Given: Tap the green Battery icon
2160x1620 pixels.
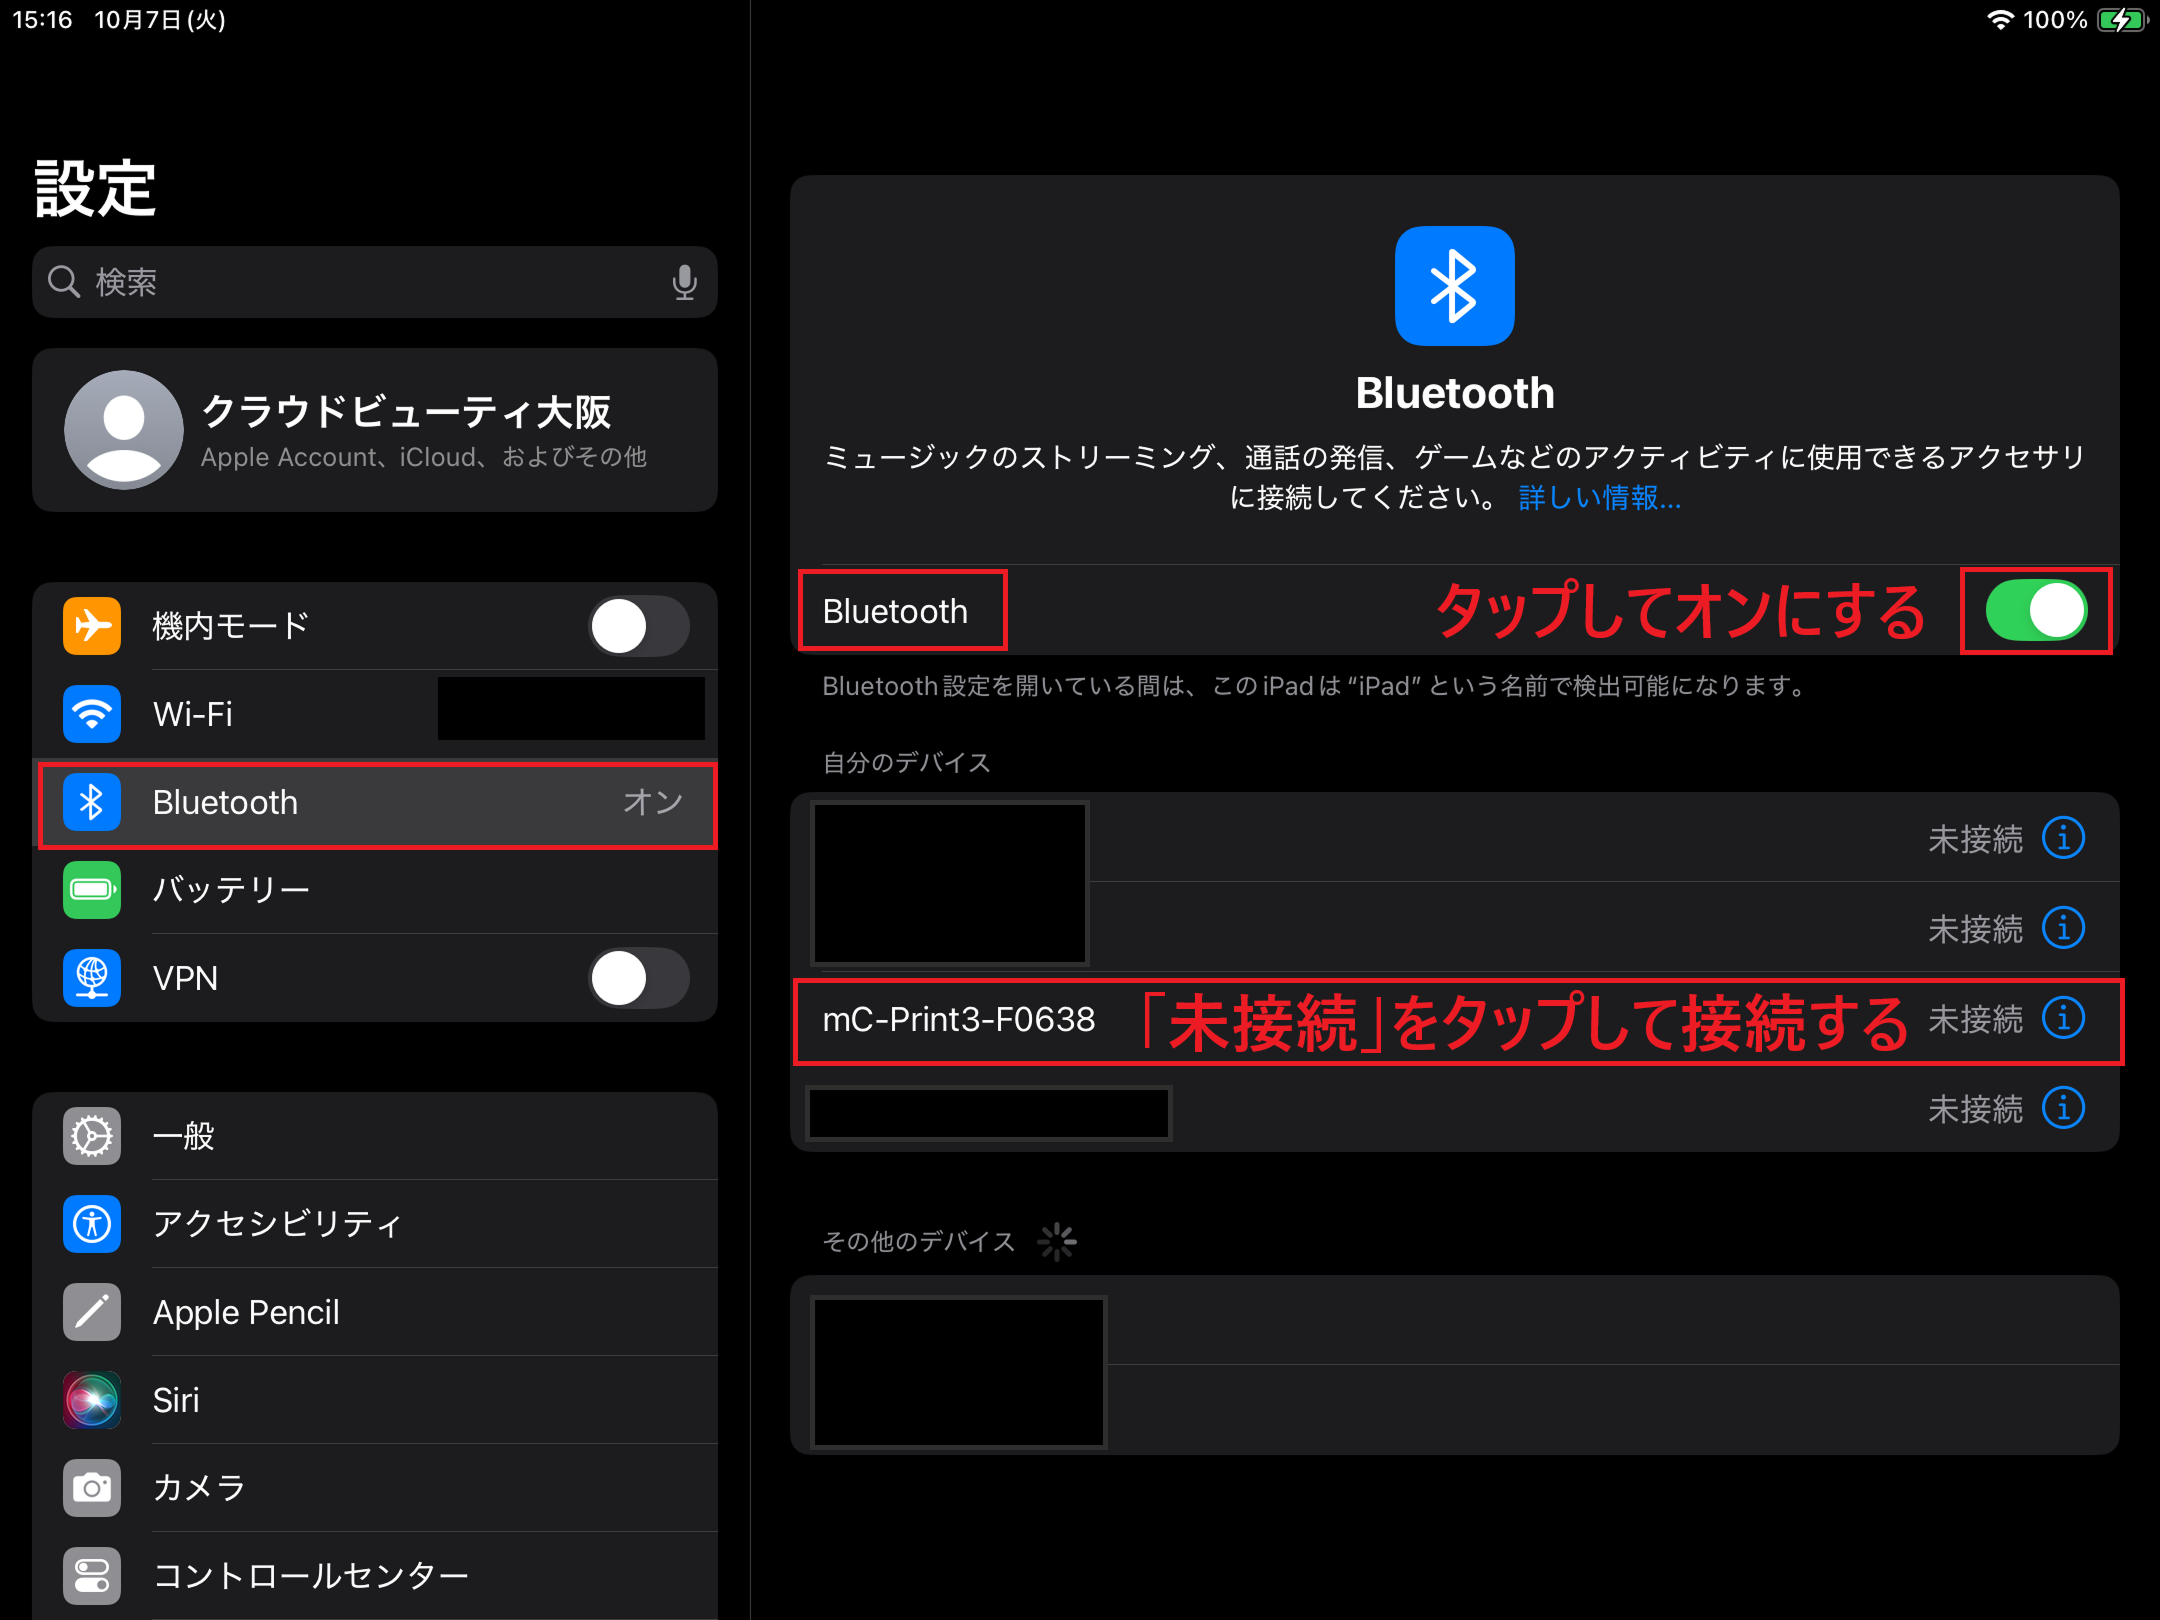Looking at the screenshot, I should pyautogui.click(x=92, y=890).
